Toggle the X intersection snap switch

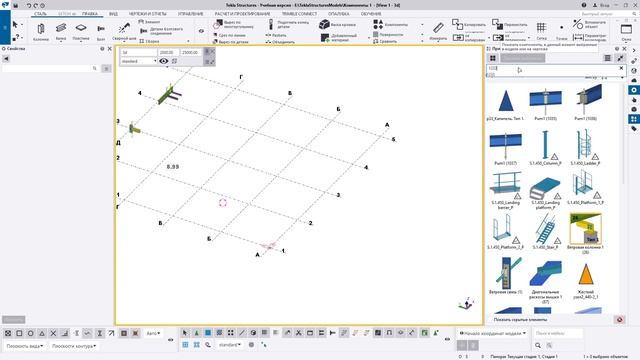click(53, 333)
